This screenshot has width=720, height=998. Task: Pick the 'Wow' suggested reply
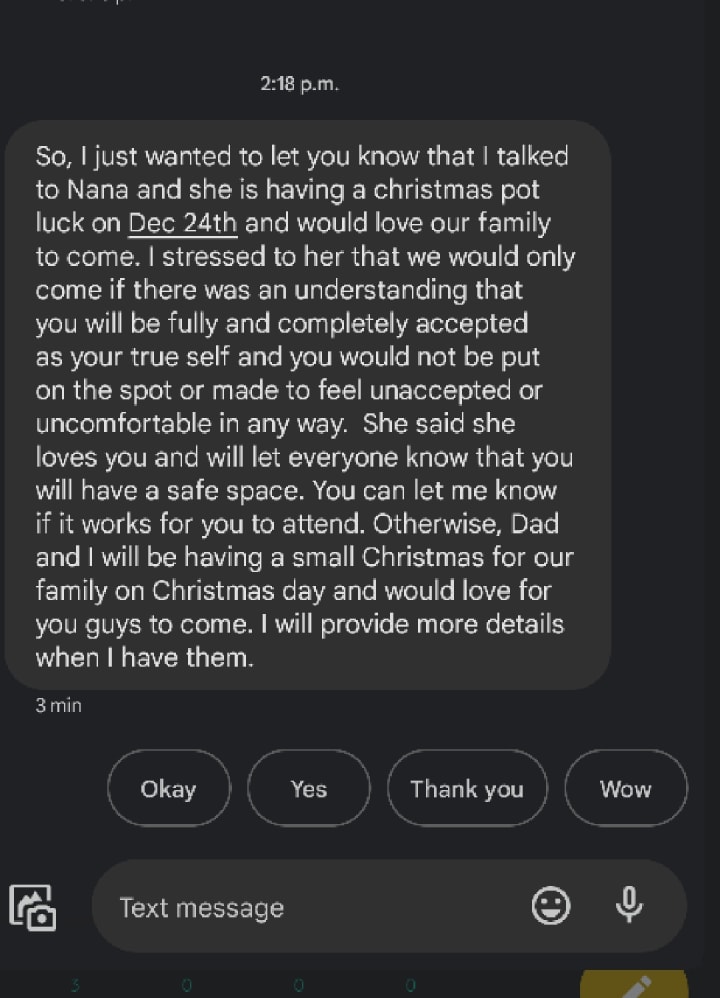pyautogui.click(x=625, y=789)
